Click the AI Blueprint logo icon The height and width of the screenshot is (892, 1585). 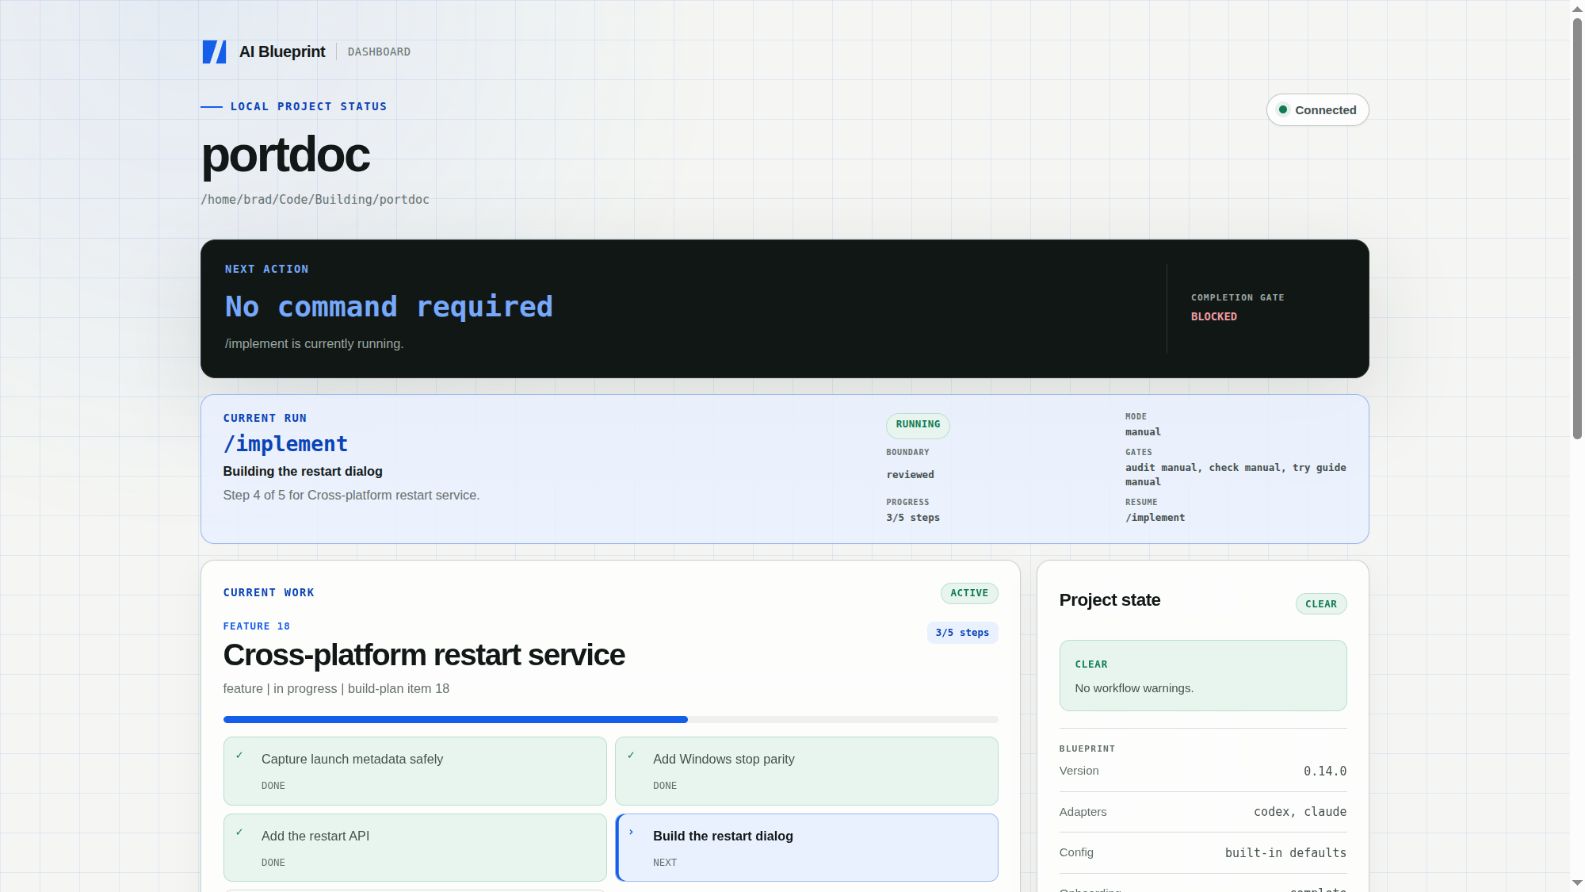click(214, 52)
